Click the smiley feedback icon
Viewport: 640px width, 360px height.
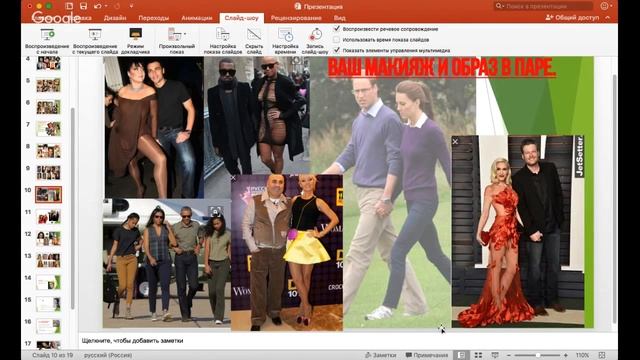coord(605,6)
